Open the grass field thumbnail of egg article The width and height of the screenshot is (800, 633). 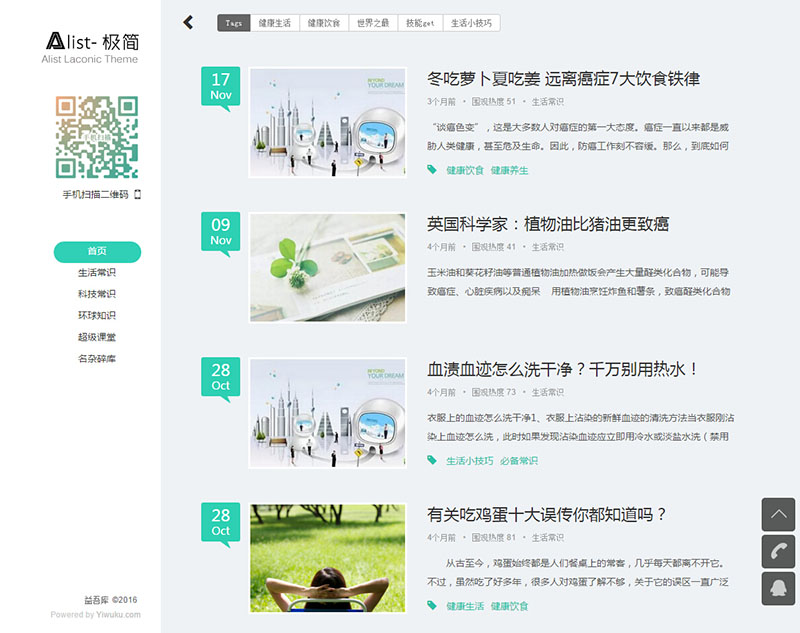click(328, 557)
